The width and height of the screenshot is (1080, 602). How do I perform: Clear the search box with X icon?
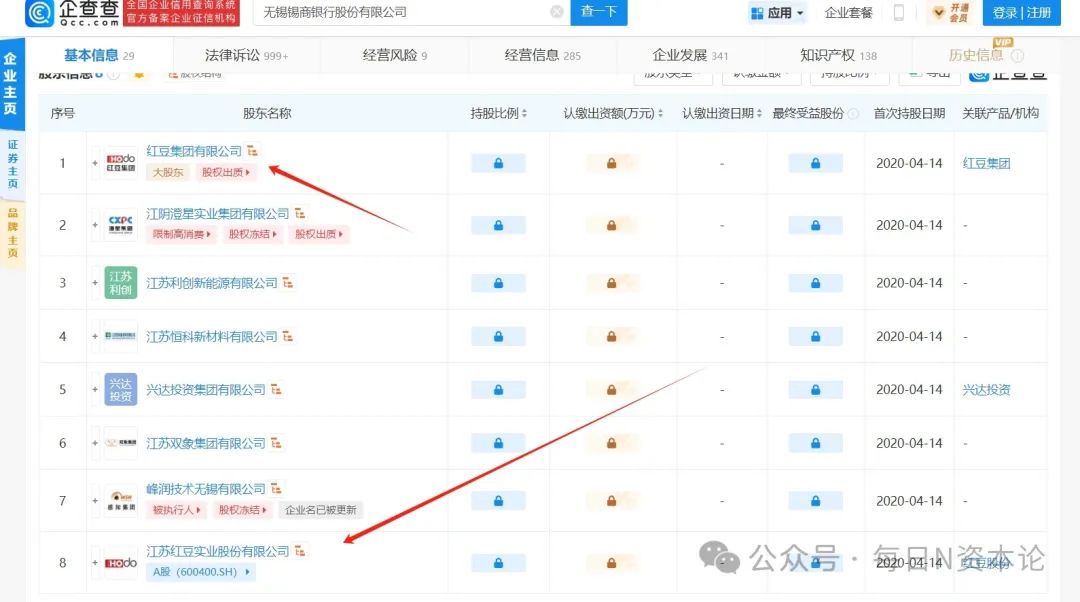[557, 12]
